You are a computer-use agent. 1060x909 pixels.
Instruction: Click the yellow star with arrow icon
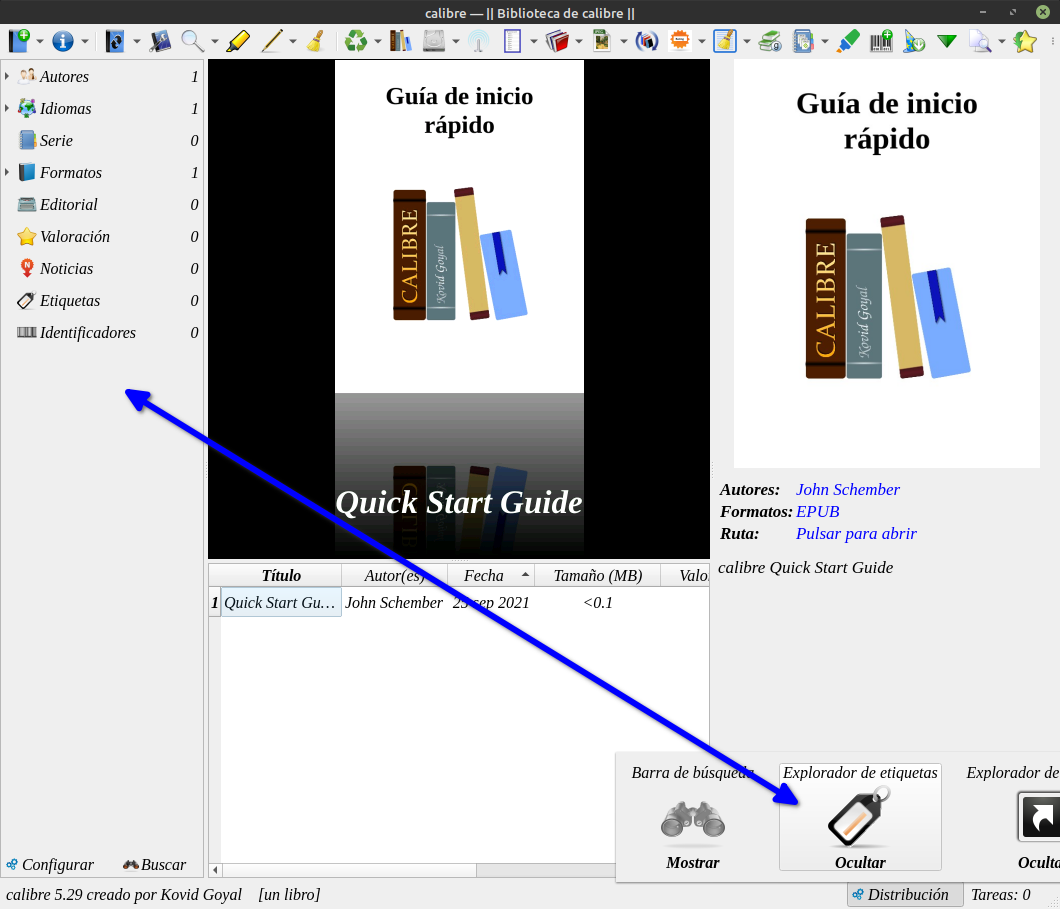point(1026,41)
